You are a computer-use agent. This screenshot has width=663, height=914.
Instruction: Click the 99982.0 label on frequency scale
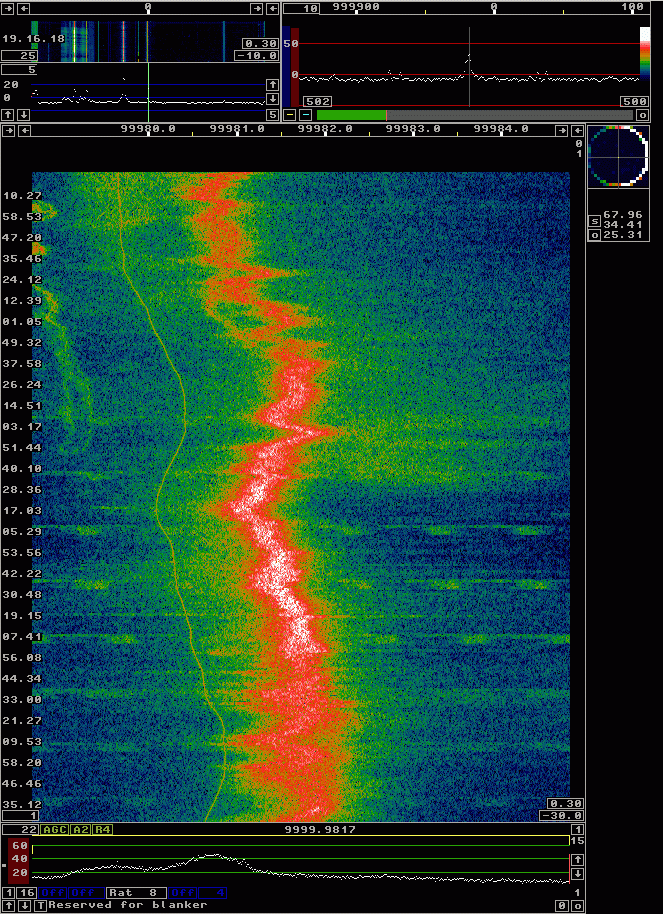325,129
